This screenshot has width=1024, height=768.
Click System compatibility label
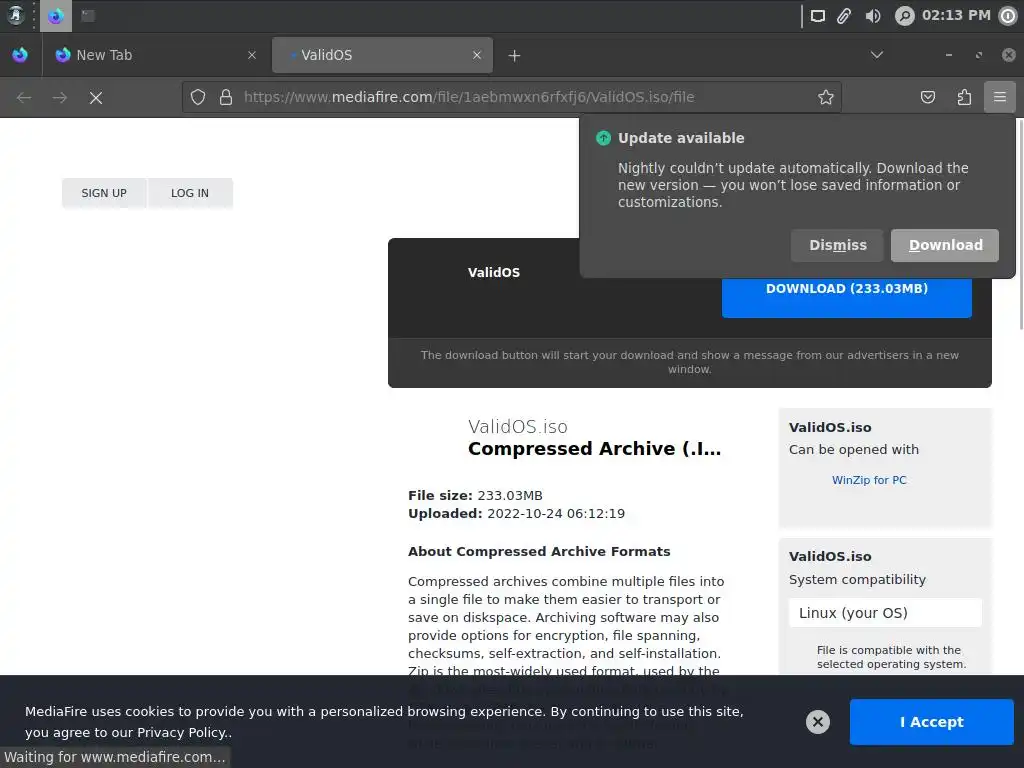point(857,579)
